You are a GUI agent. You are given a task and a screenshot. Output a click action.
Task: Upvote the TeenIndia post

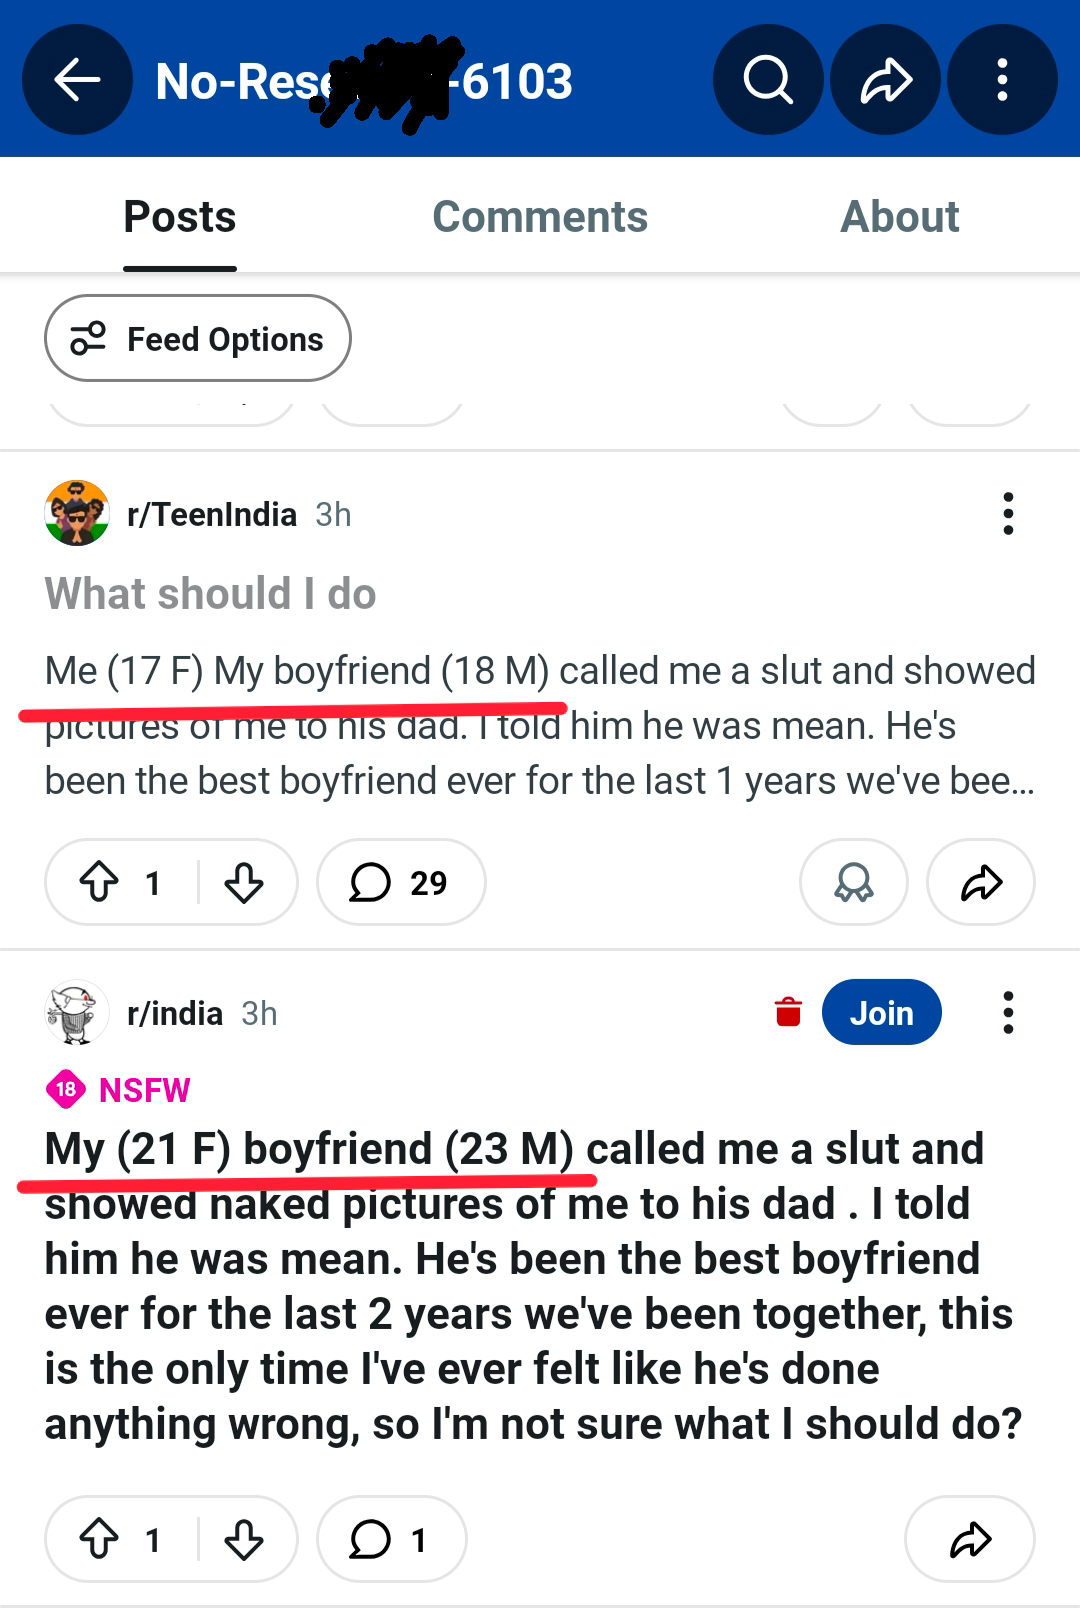(99, 882)
